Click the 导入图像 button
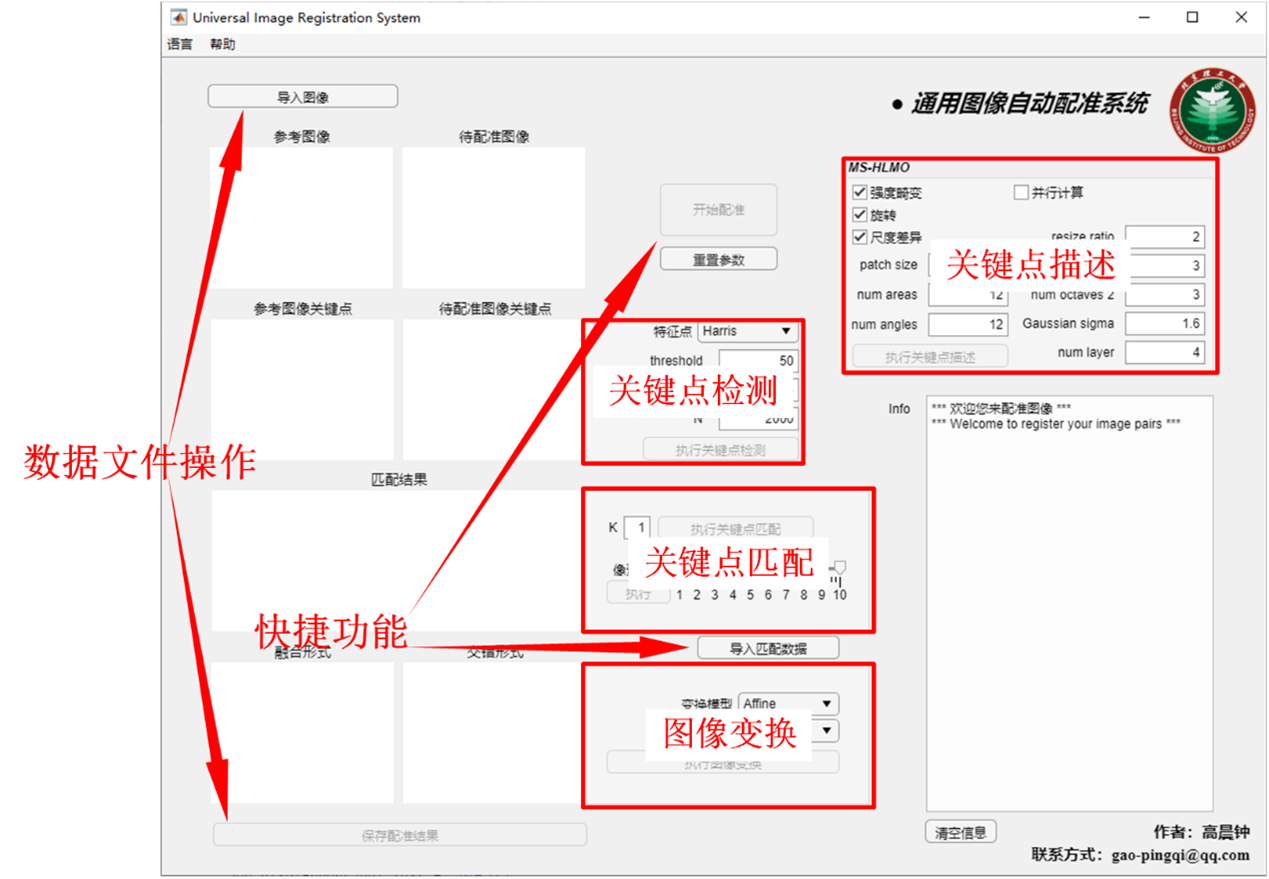This screenshot has height=879, width=1269. tap(302, 97)
